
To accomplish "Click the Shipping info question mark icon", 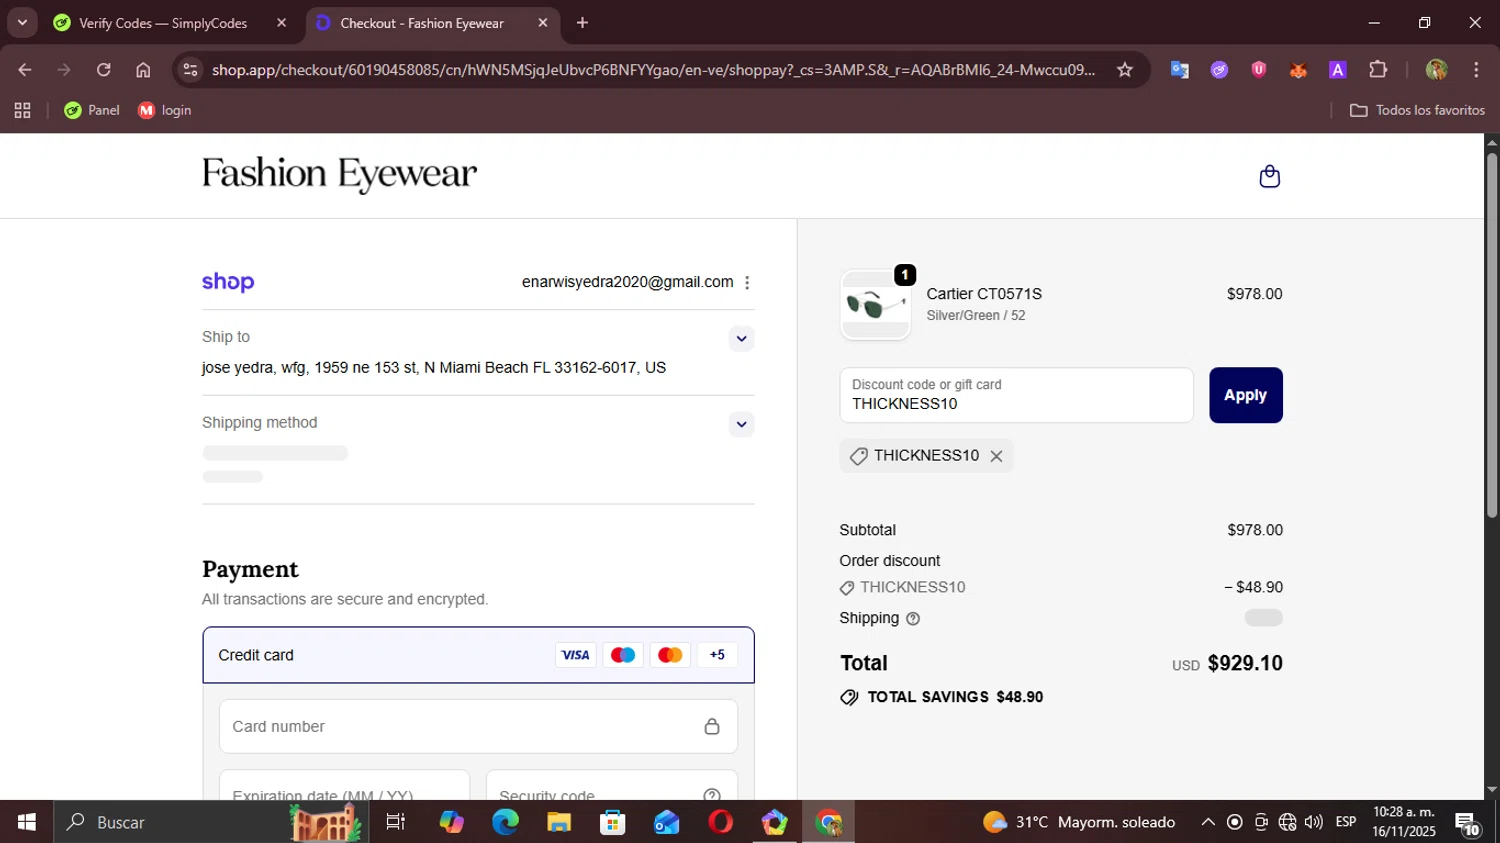I will [x=912, y=619].
